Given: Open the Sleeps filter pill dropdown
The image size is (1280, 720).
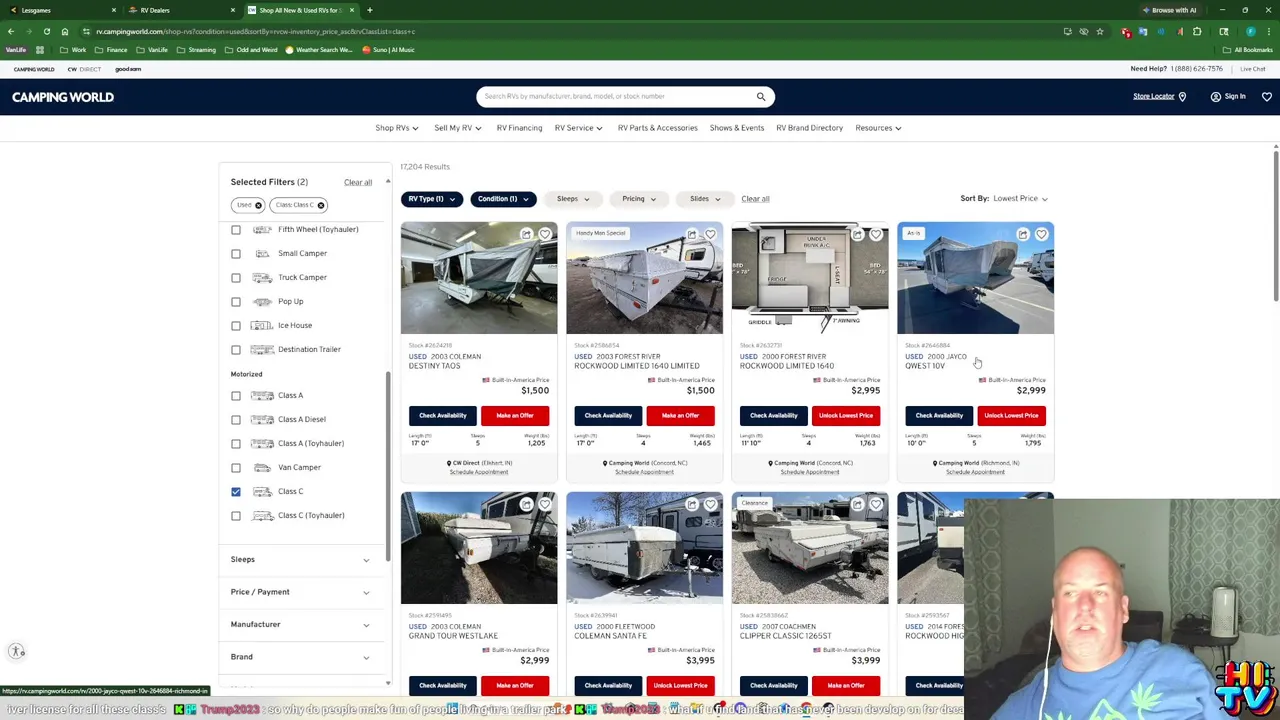Looking at the screenshot, I should (573, 199).
